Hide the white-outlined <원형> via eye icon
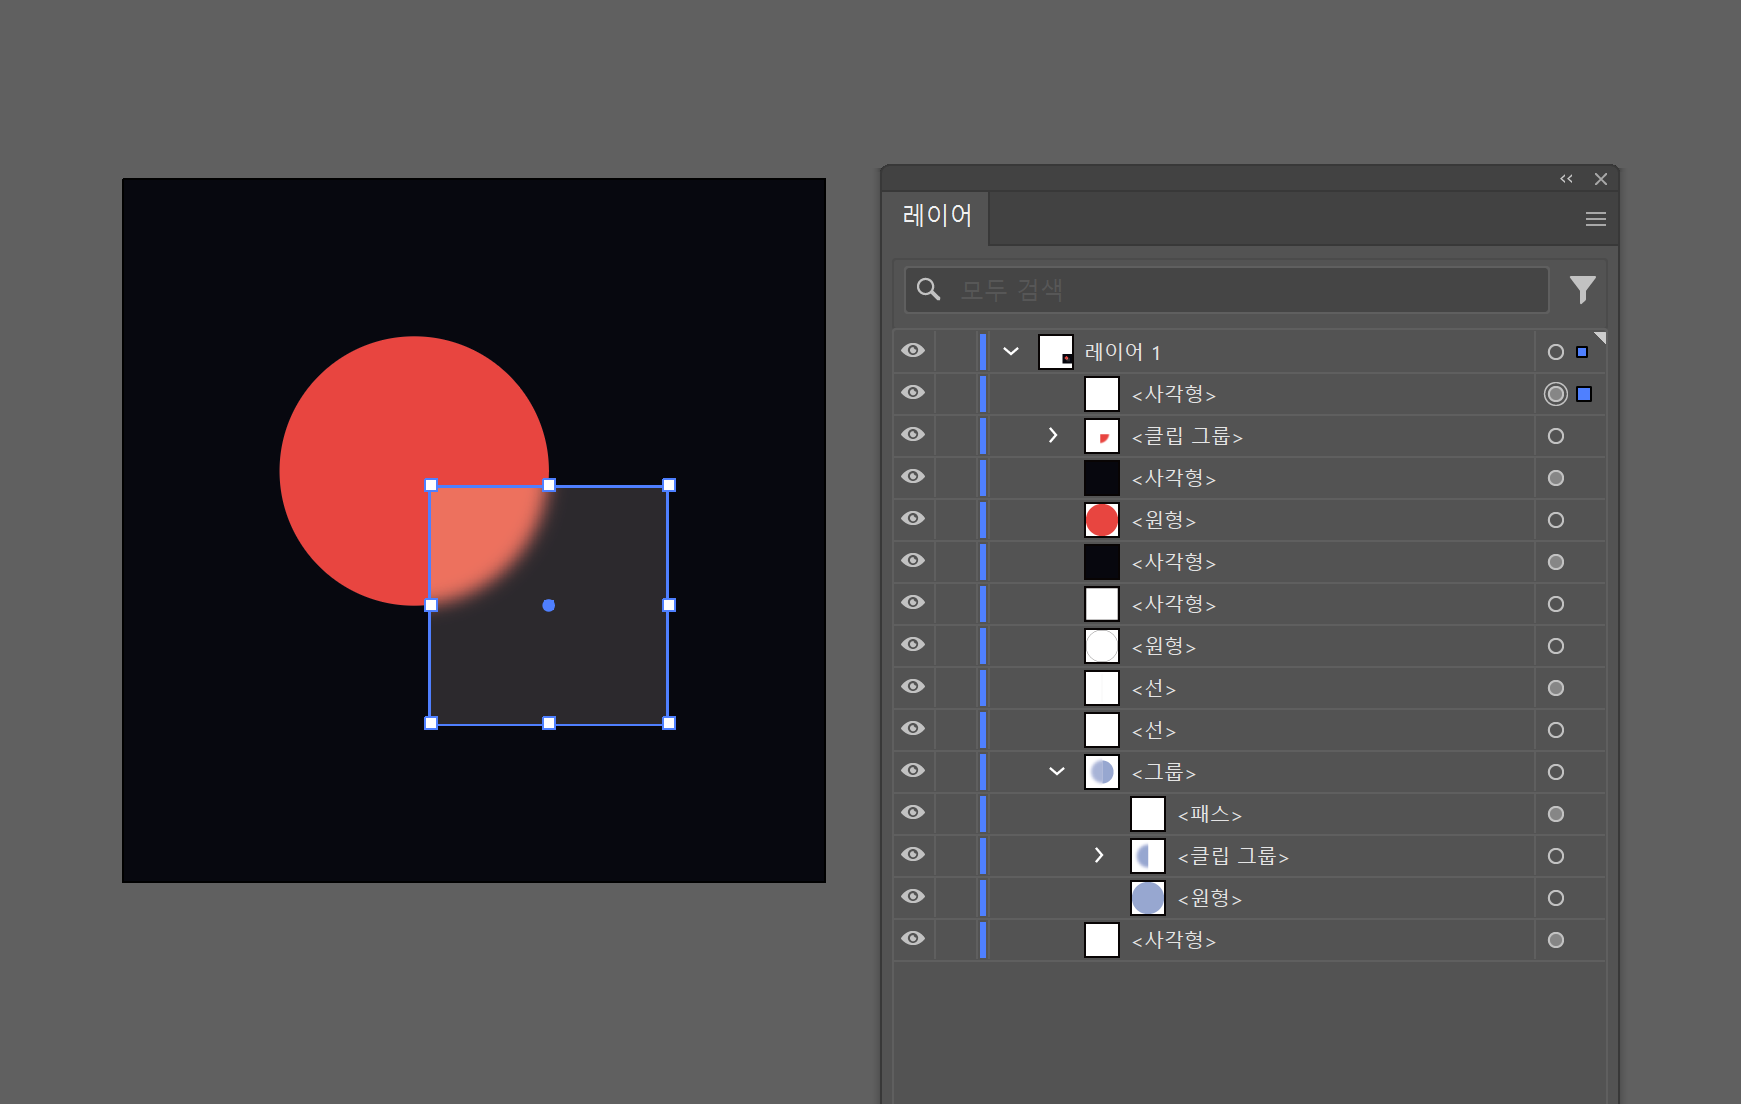The height and width of the screenshot is (1104, 1741). point(913,645)
